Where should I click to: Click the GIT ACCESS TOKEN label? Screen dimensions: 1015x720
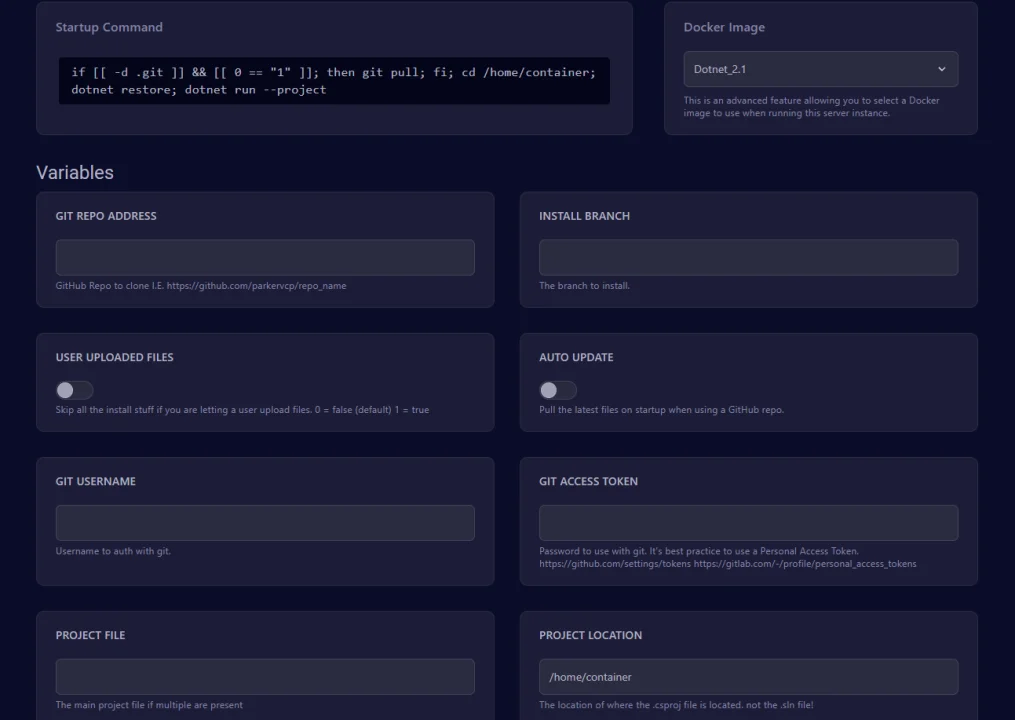pos(588,481)
